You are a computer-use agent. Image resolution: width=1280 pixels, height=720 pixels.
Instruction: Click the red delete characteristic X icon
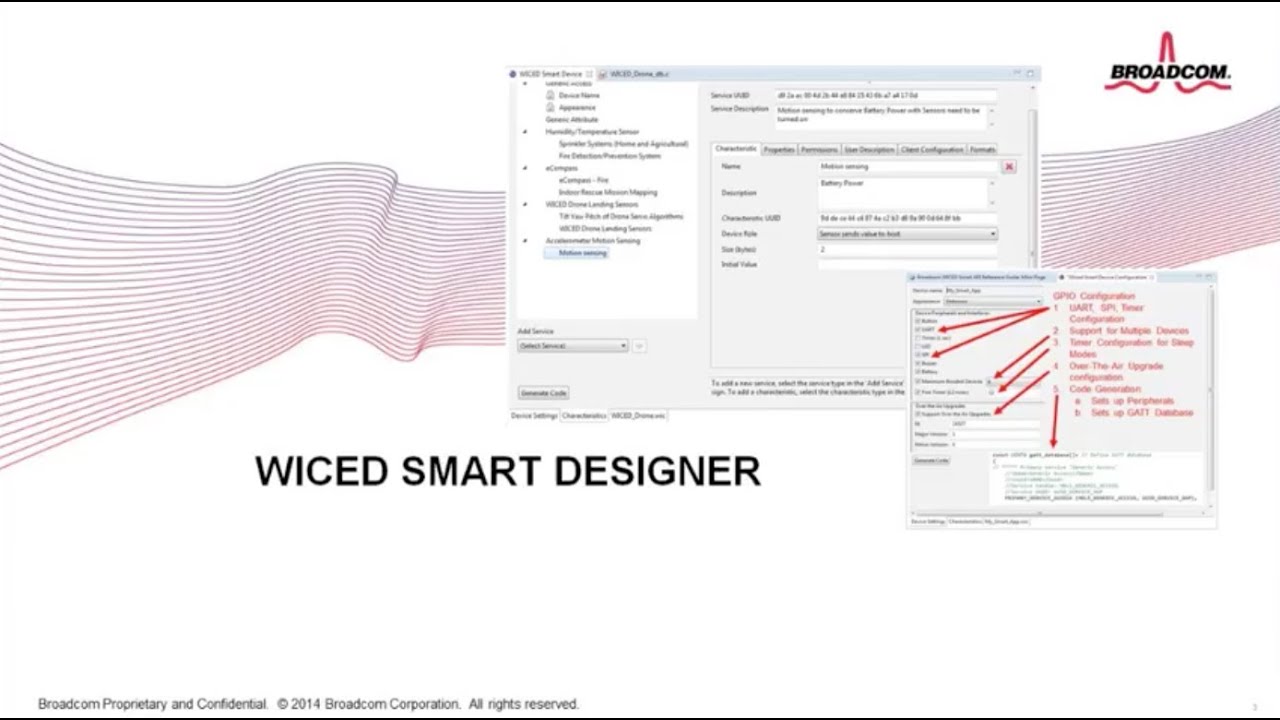click(1009, 167)
